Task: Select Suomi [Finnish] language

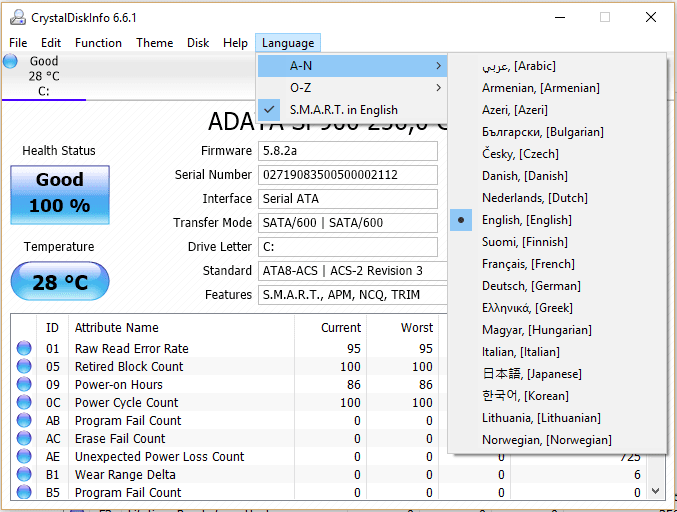Action: point(557,242)
